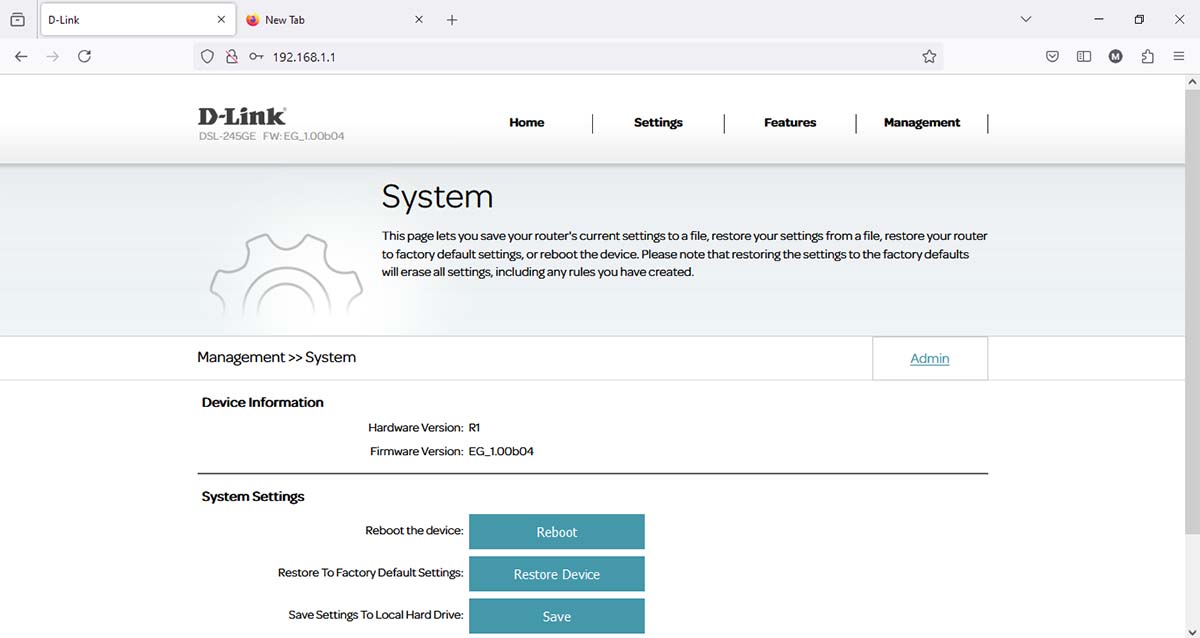Click the Firefox reload page icon
The height and width of the screenshot is (638, 1200).
pos(84,57)
